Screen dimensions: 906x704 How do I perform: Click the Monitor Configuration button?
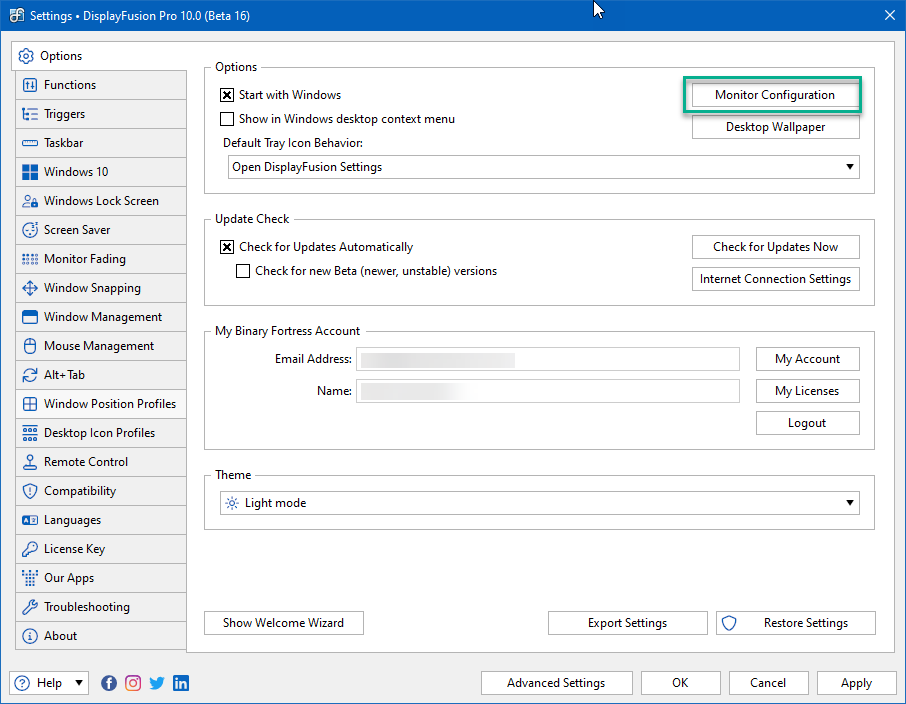pyautogui.click(x=775, y=95)
